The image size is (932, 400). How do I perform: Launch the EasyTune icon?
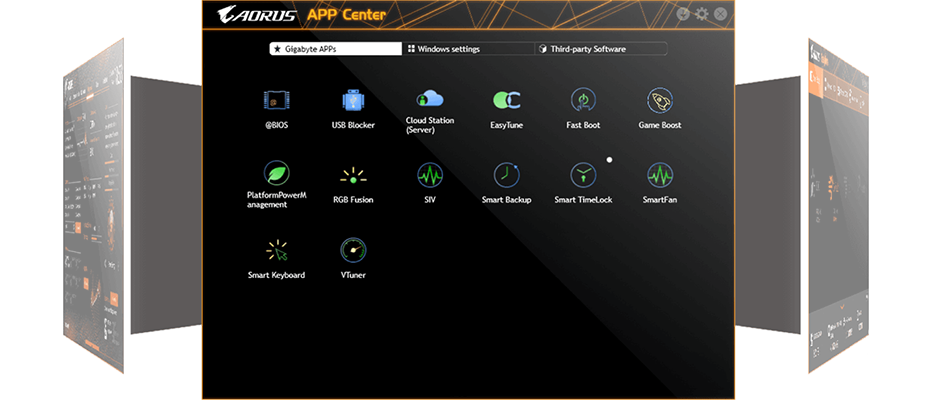pos(506,100)
